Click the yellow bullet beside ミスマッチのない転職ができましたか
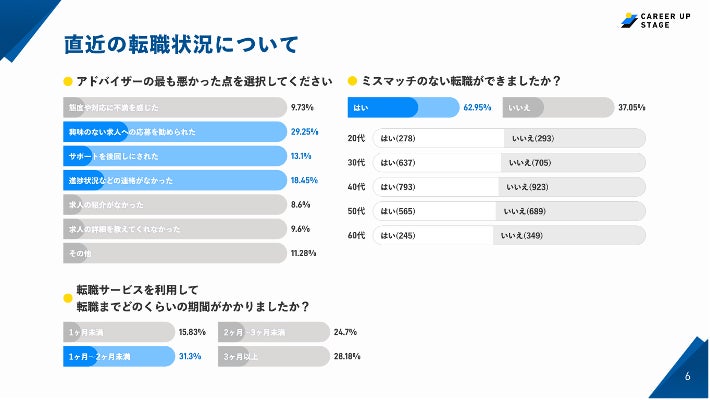The image size is (710, 400). [352, 81]
